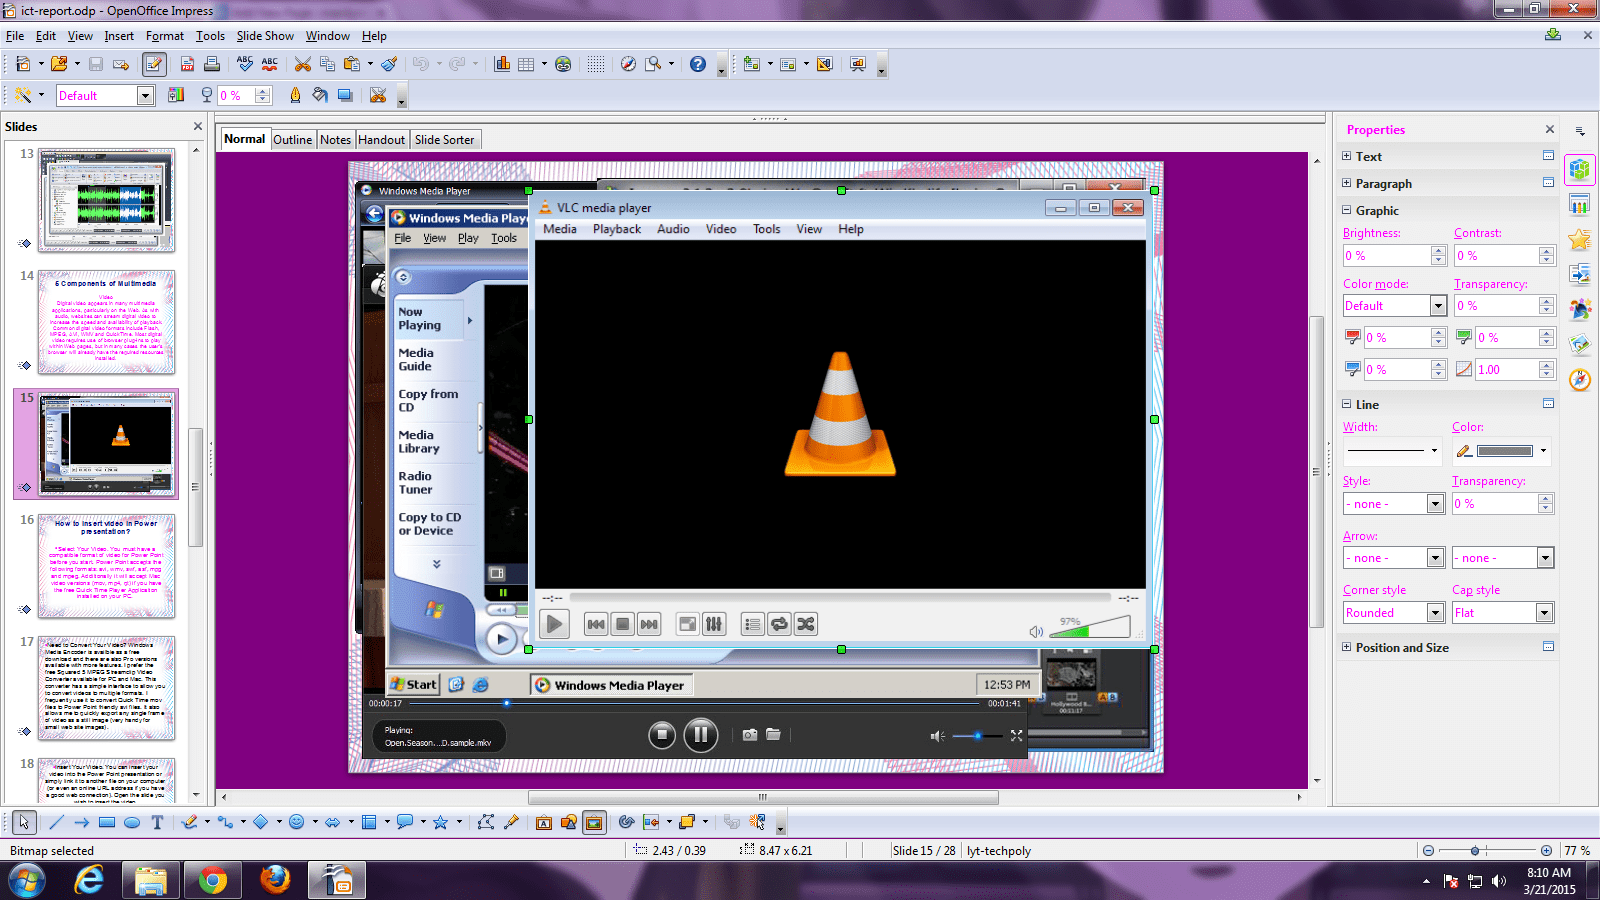Insert a table using the Table icon
The height and width of the screenshot is (900, 1600).
pyautogui.click(x=526, y=64)
